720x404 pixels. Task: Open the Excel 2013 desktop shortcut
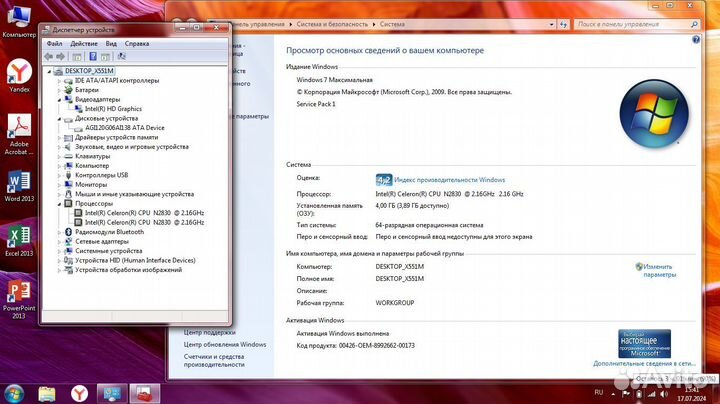(19, 241)
